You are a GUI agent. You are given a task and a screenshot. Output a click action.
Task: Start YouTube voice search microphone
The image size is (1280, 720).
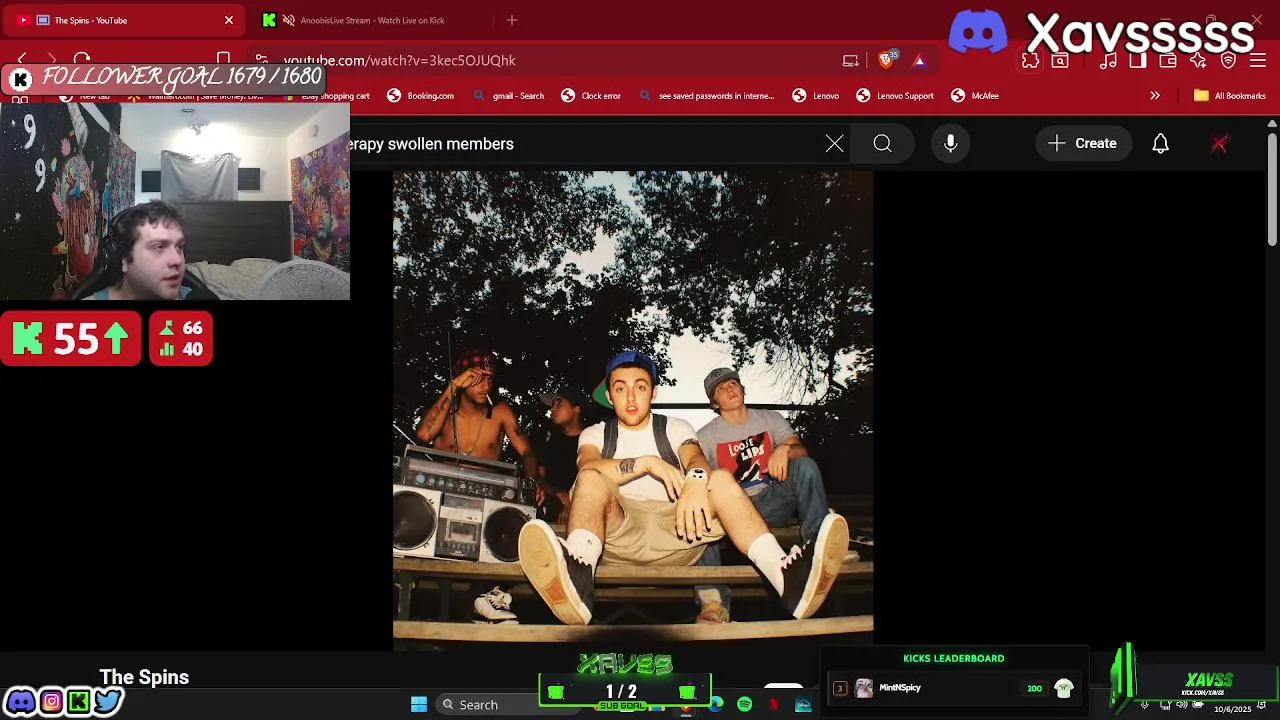point(951,144)
